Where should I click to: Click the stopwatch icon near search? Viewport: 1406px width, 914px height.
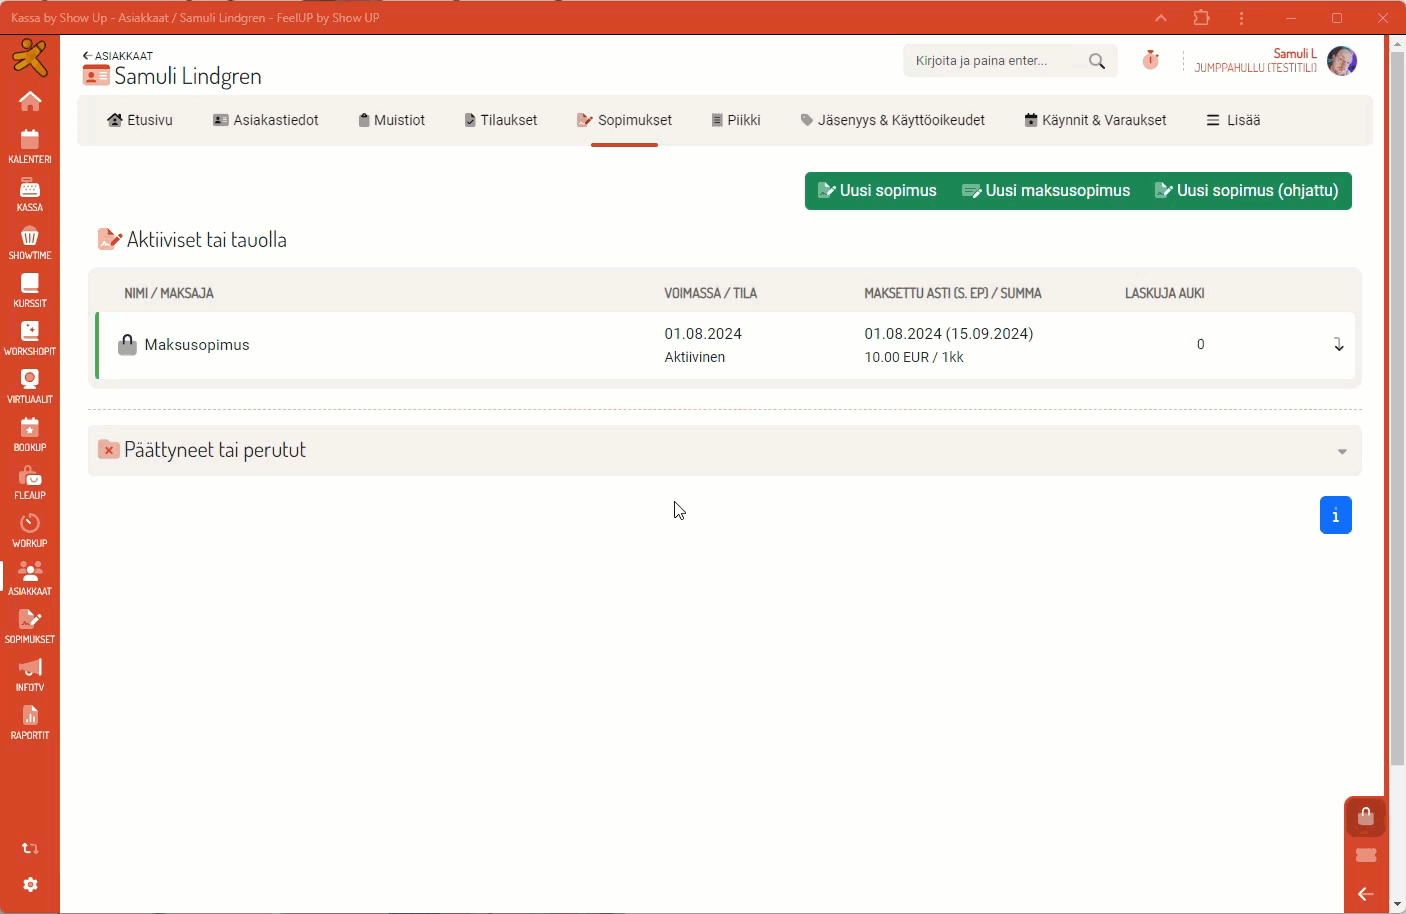click(x=1151, y=60)
